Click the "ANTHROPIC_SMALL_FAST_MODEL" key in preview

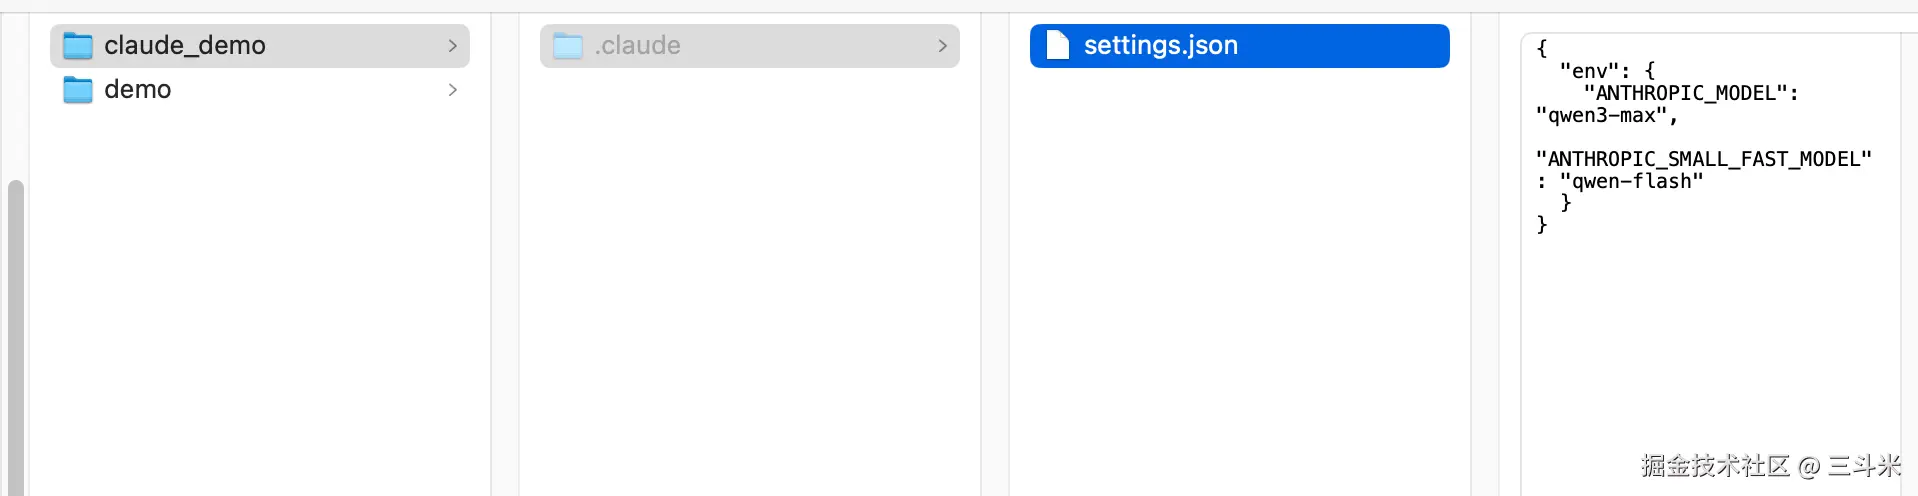1704,159
